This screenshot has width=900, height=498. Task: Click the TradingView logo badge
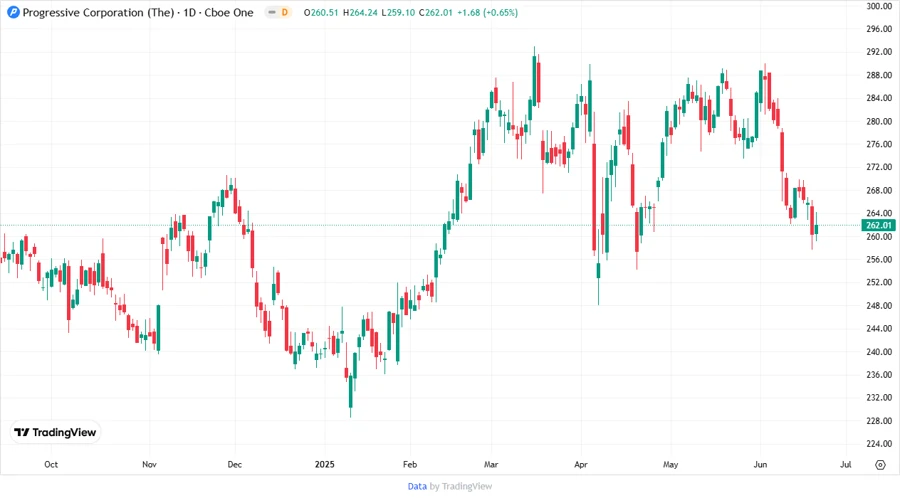tap(56, 432)
